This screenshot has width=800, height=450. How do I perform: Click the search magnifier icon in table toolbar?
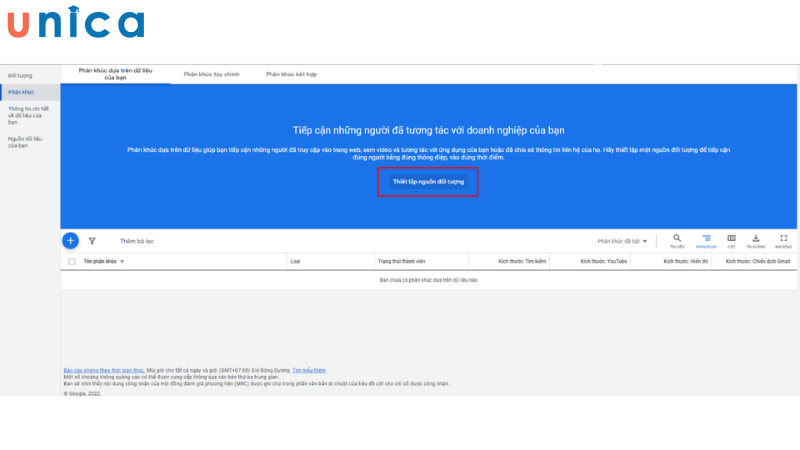coord(677,239)
